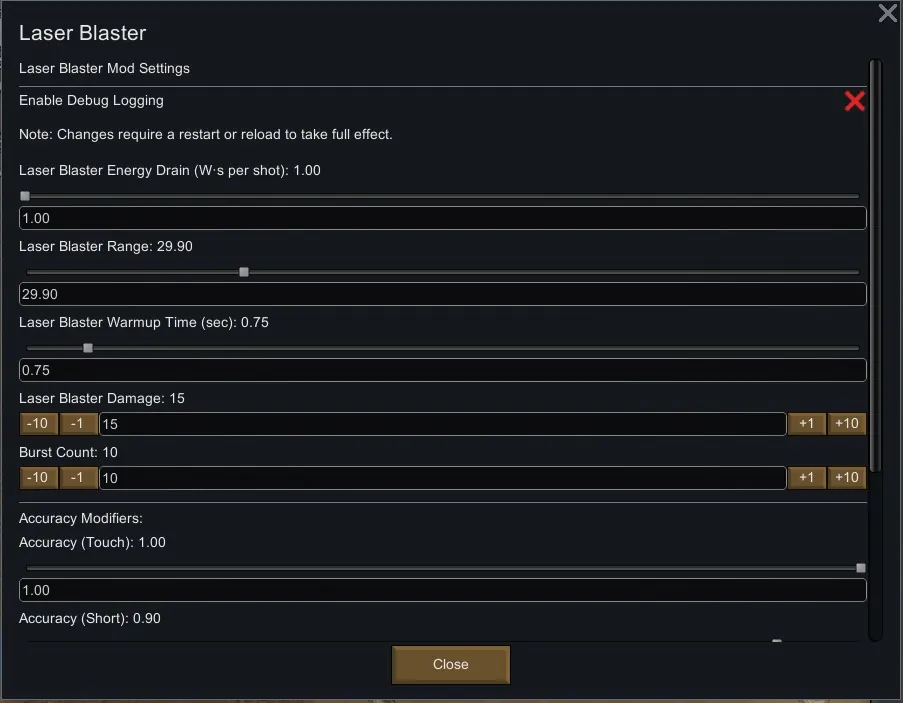Click the Energy Drain slider handle

(x=25, y=196)
